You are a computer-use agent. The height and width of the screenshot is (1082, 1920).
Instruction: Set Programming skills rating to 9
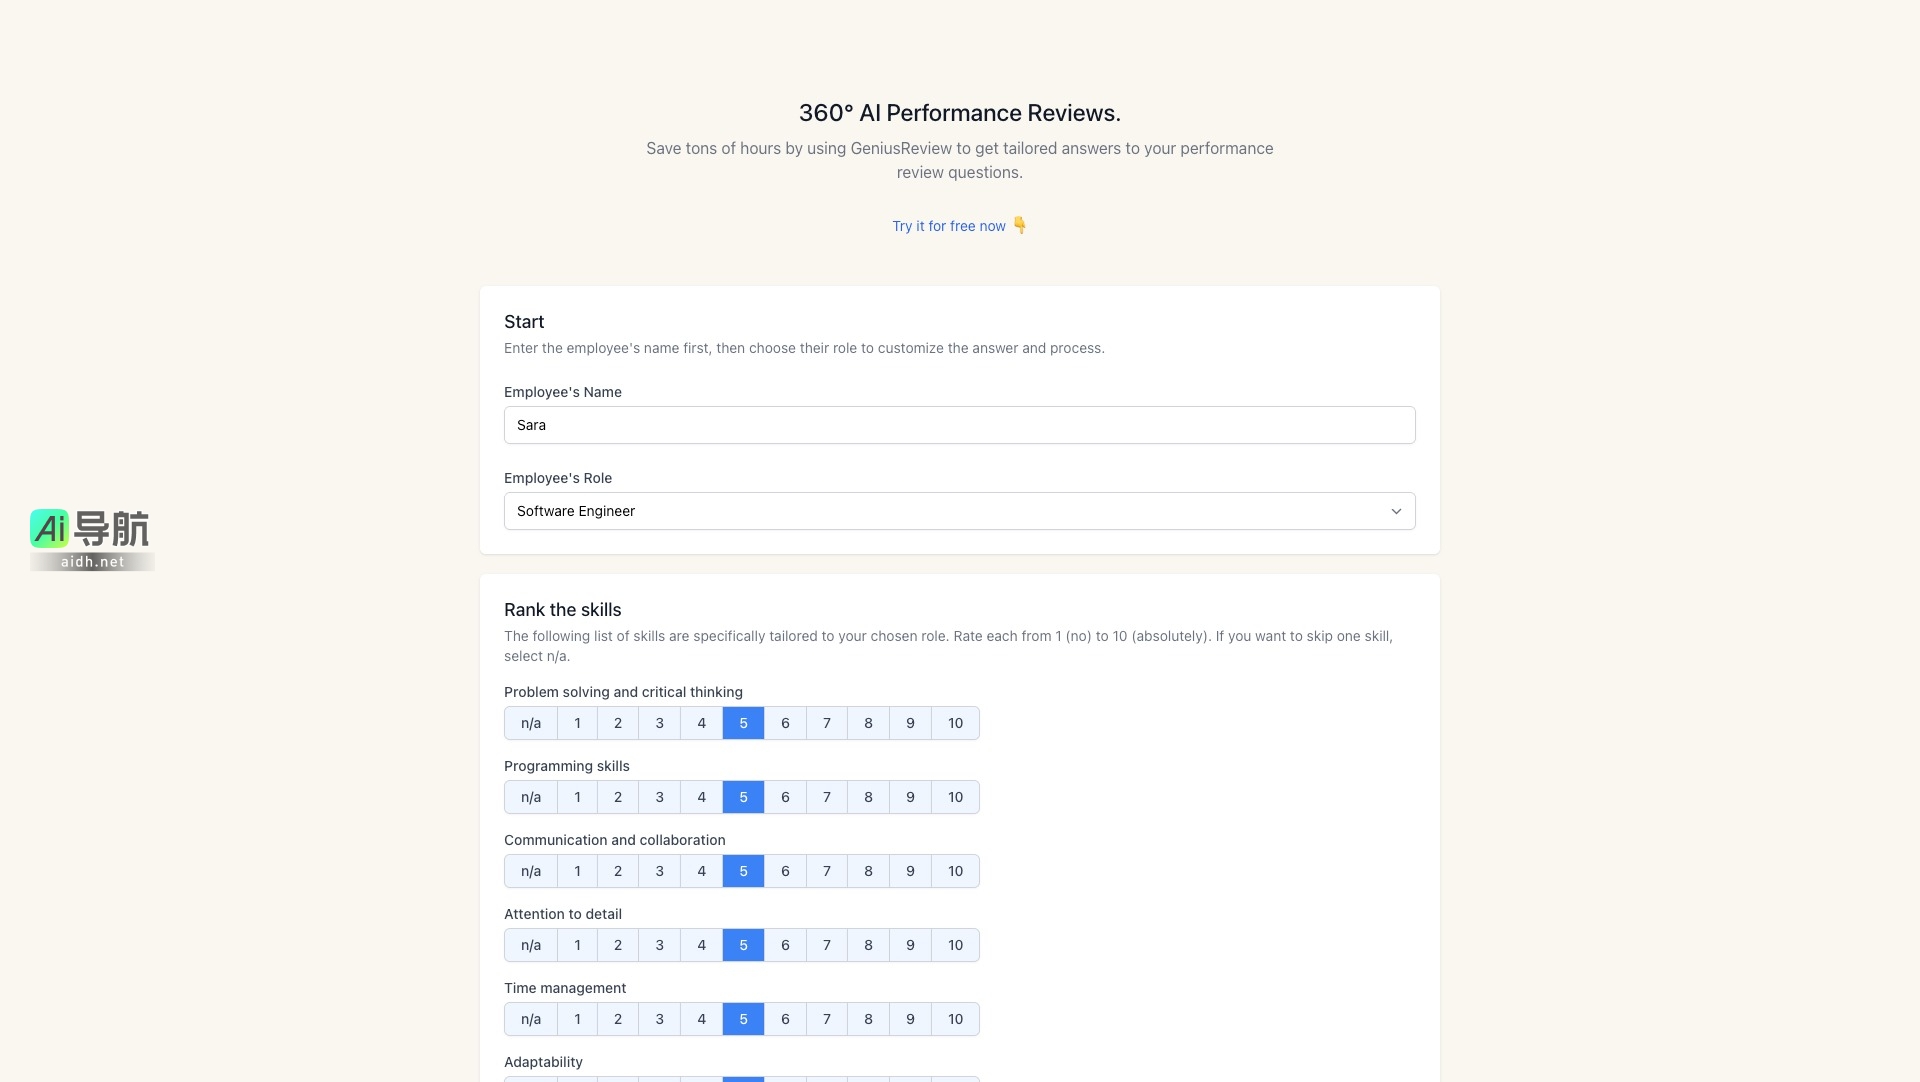coord(910,797)
